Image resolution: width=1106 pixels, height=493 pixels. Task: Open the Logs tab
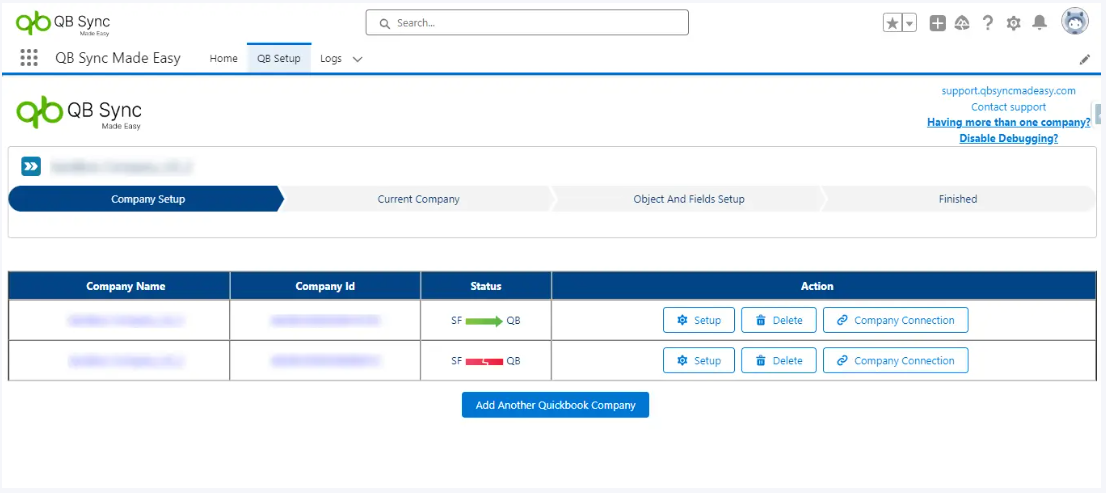tap(331, 59)
